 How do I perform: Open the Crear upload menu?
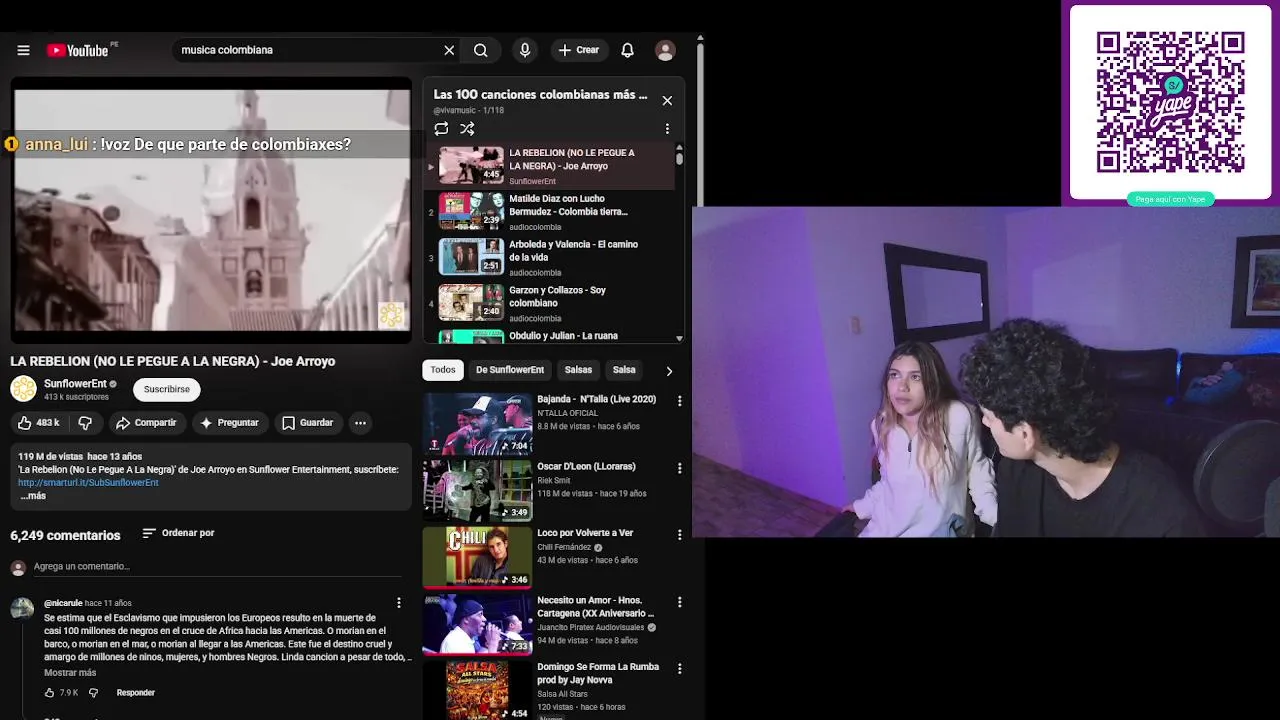coord(578,50)
